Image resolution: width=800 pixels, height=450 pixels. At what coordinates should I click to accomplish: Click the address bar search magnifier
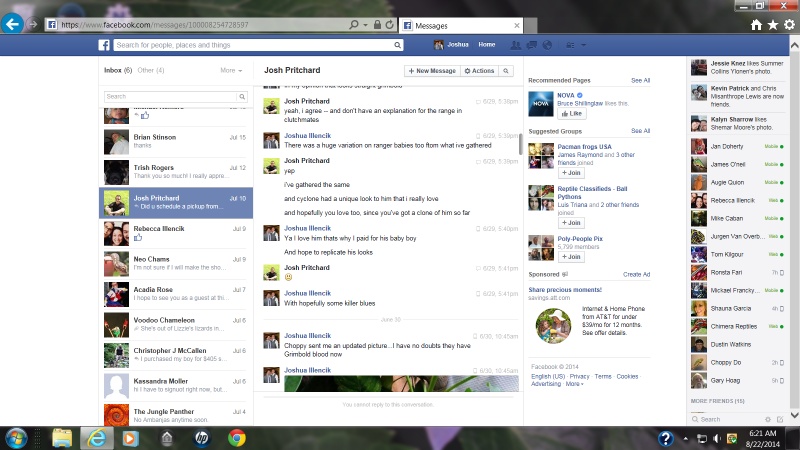pos(354,24)
